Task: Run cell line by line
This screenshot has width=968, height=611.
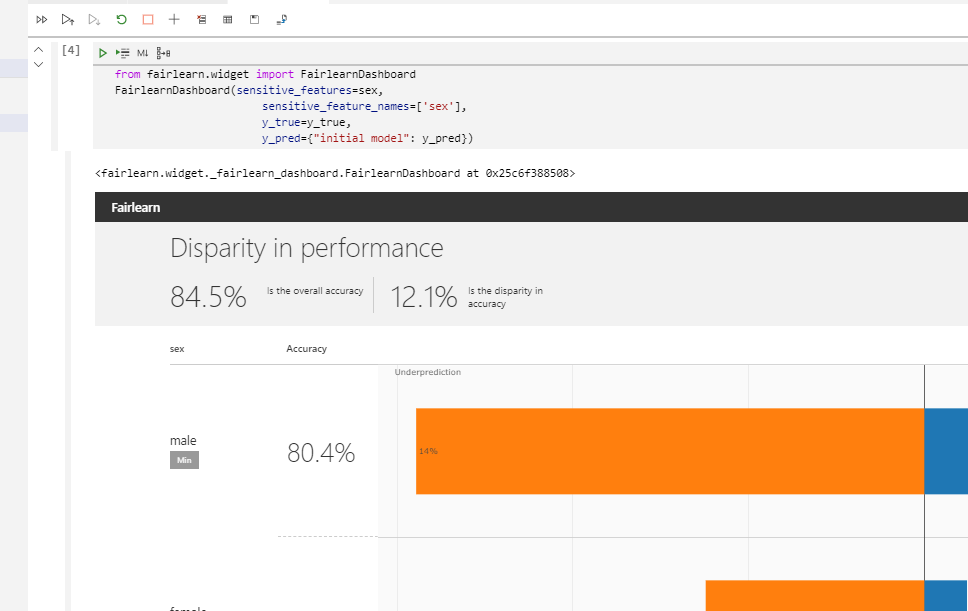Action: [x=122, y=53]
